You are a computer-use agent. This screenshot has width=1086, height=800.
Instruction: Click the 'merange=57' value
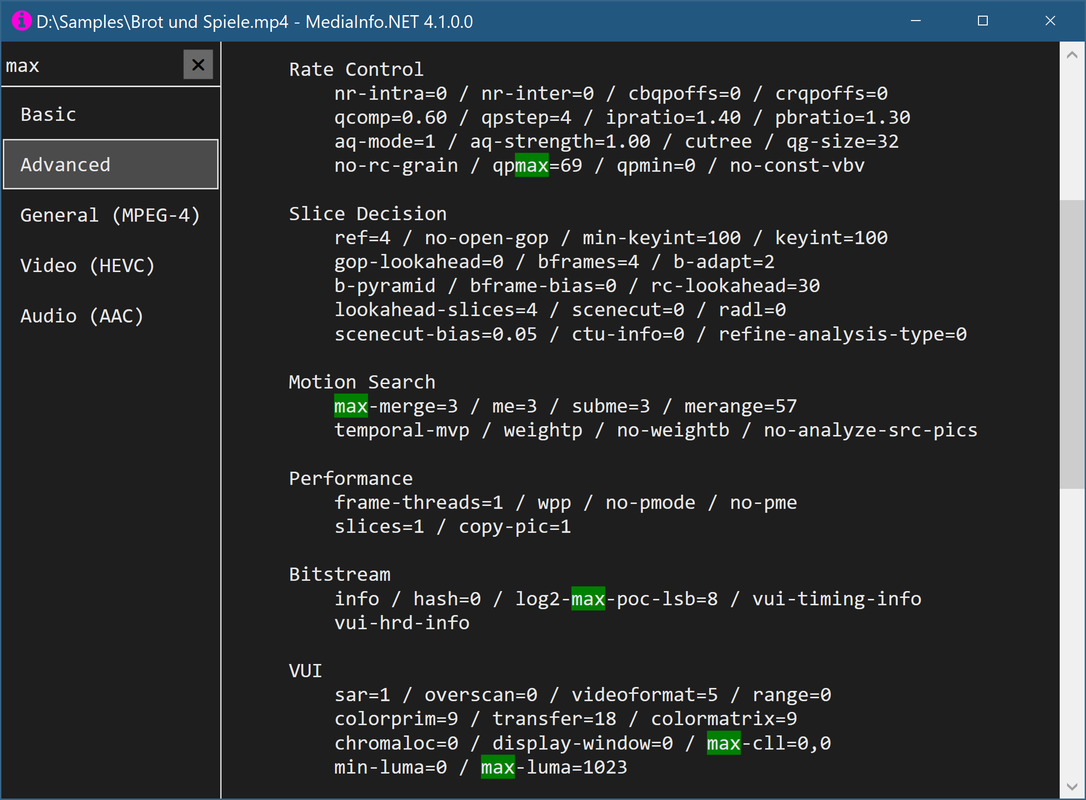click(740, 406)
